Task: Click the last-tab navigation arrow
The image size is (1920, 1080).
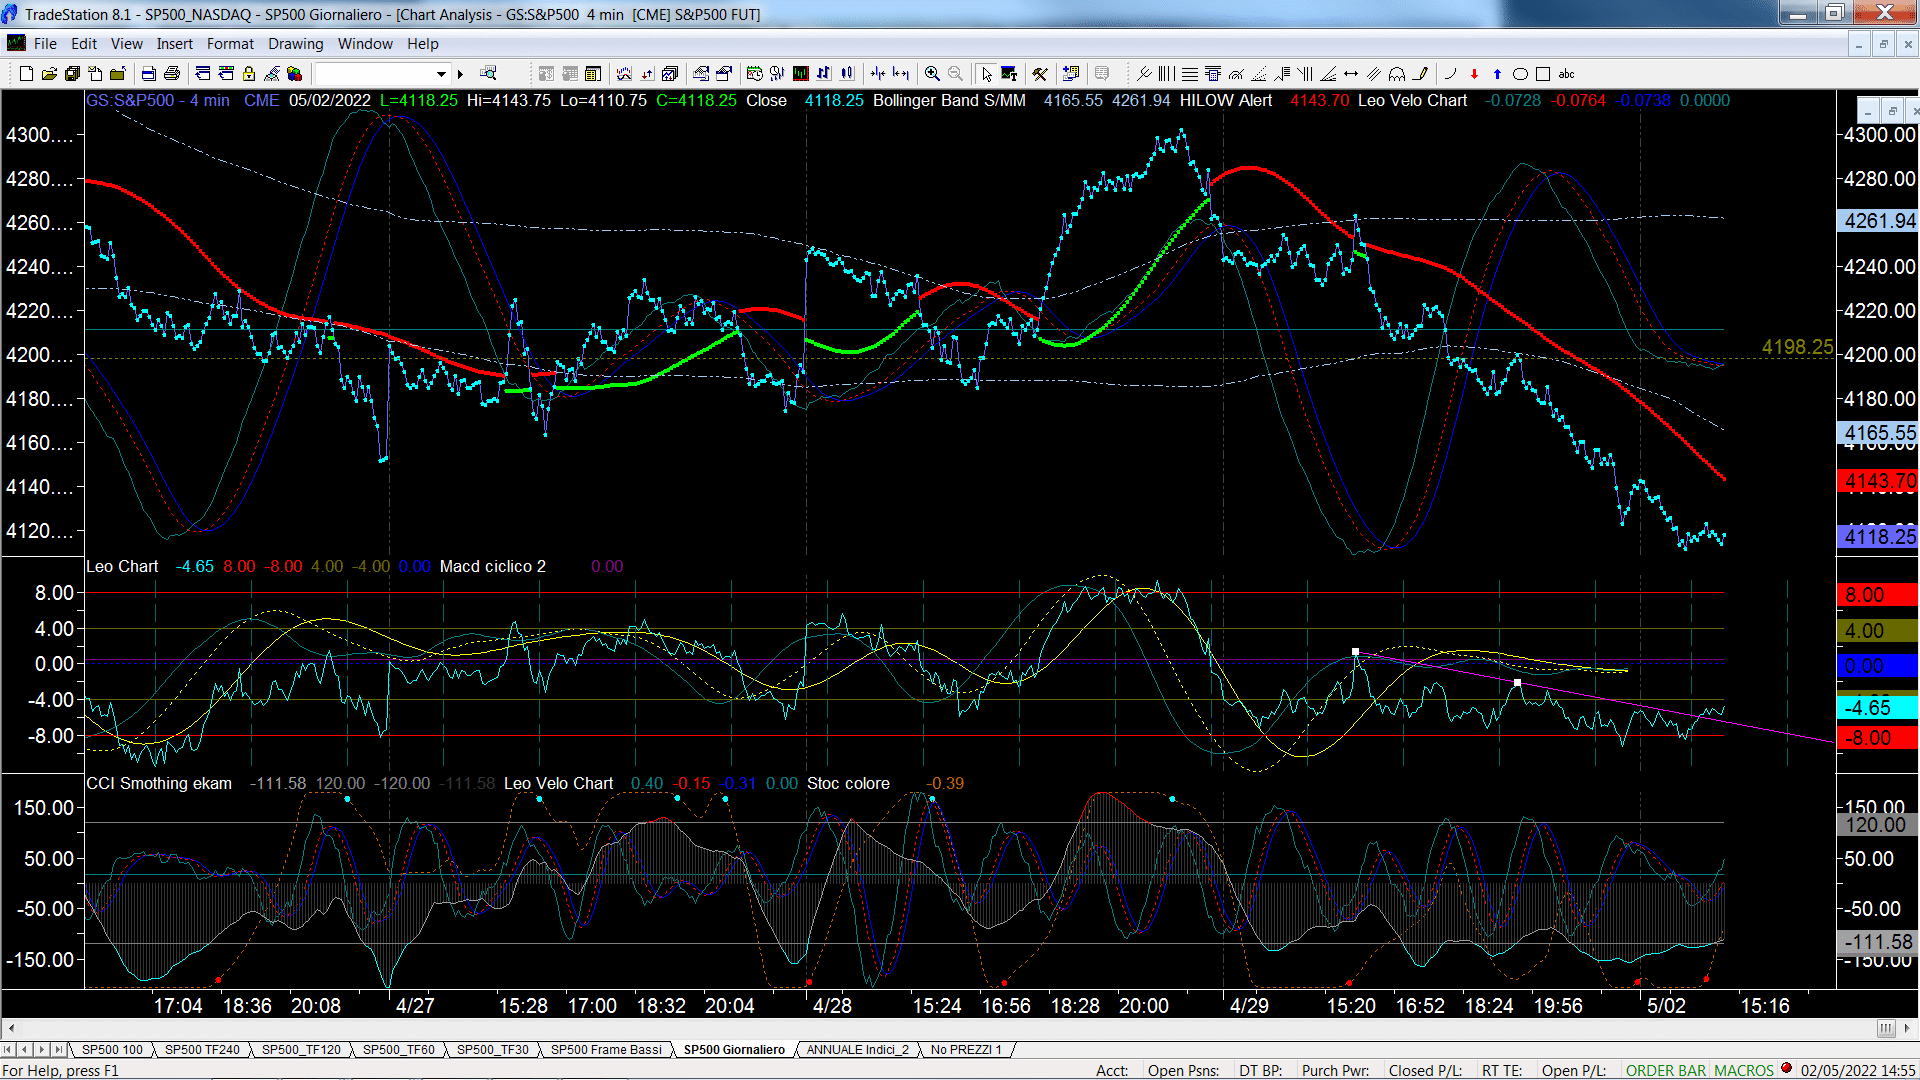Action: pyautogui.click(x=59, y=1050)
